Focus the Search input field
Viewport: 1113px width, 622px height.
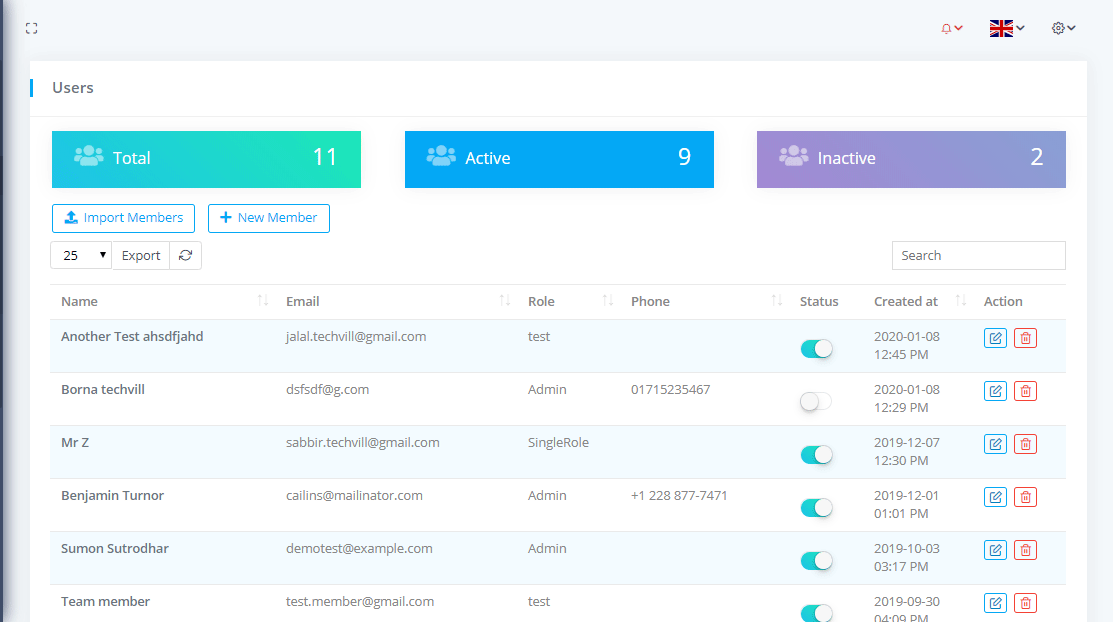[x=978, y=256]
